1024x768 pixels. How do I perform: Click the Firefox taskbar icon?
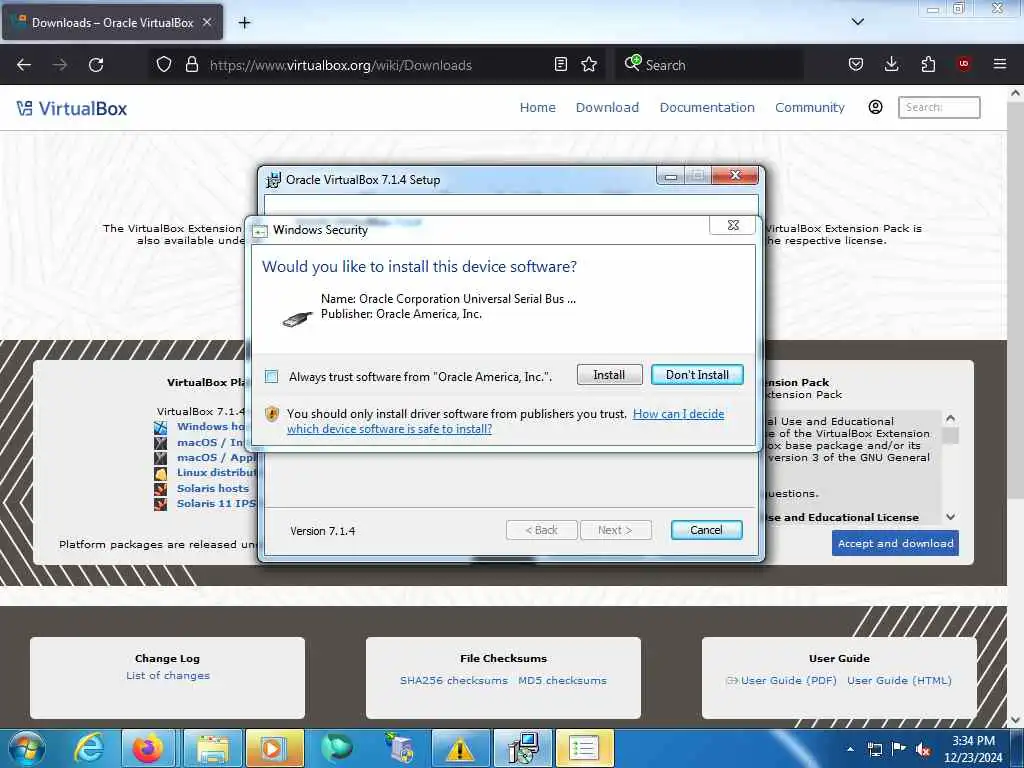148,748
